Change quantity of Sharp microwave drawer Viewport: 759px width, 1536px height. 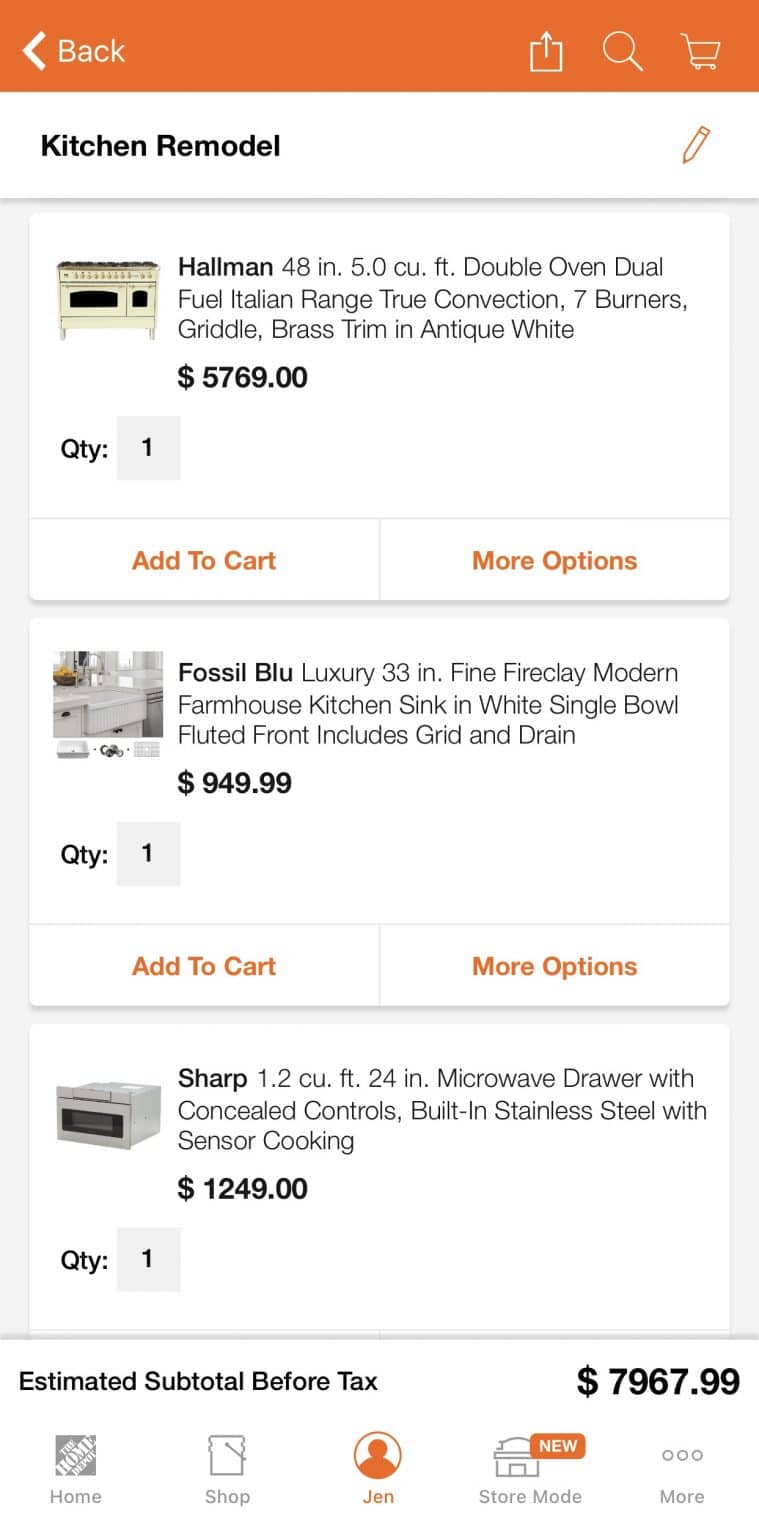click(148, 1260)
